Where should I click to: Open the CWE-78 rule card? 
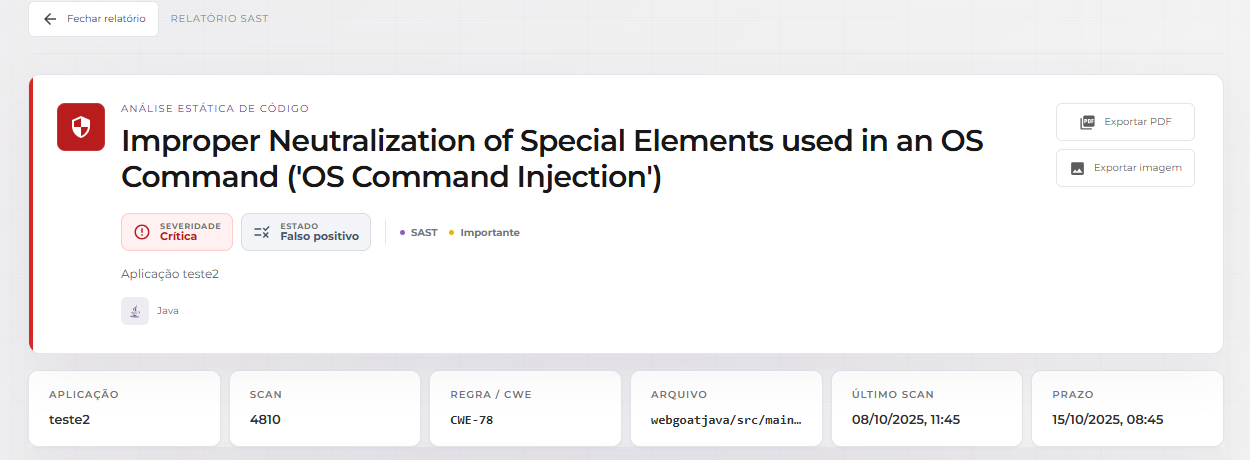525,409
